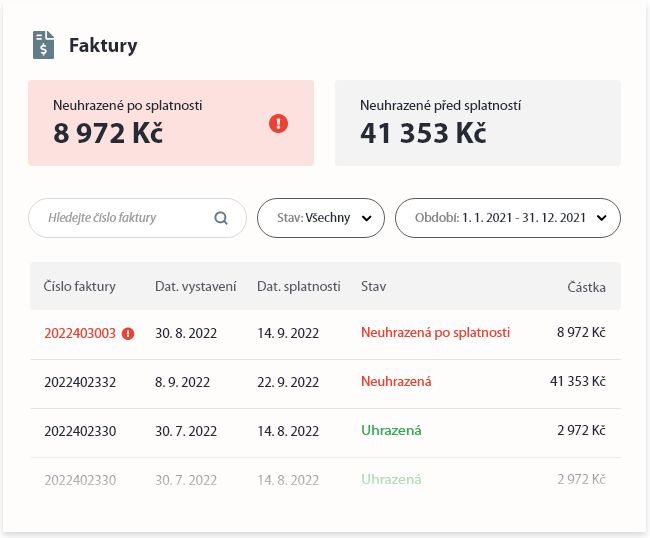
Task: Sort by Částka column header
Action: (585, 286)
